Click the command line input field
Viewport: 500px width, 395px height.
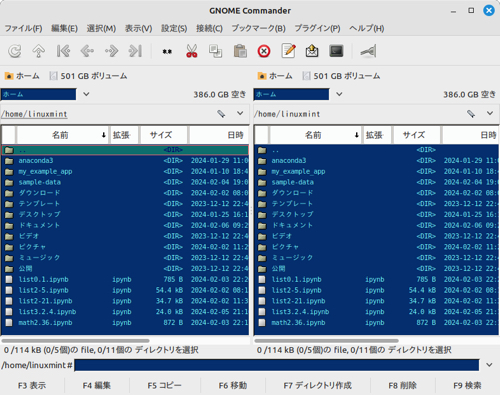277,365
